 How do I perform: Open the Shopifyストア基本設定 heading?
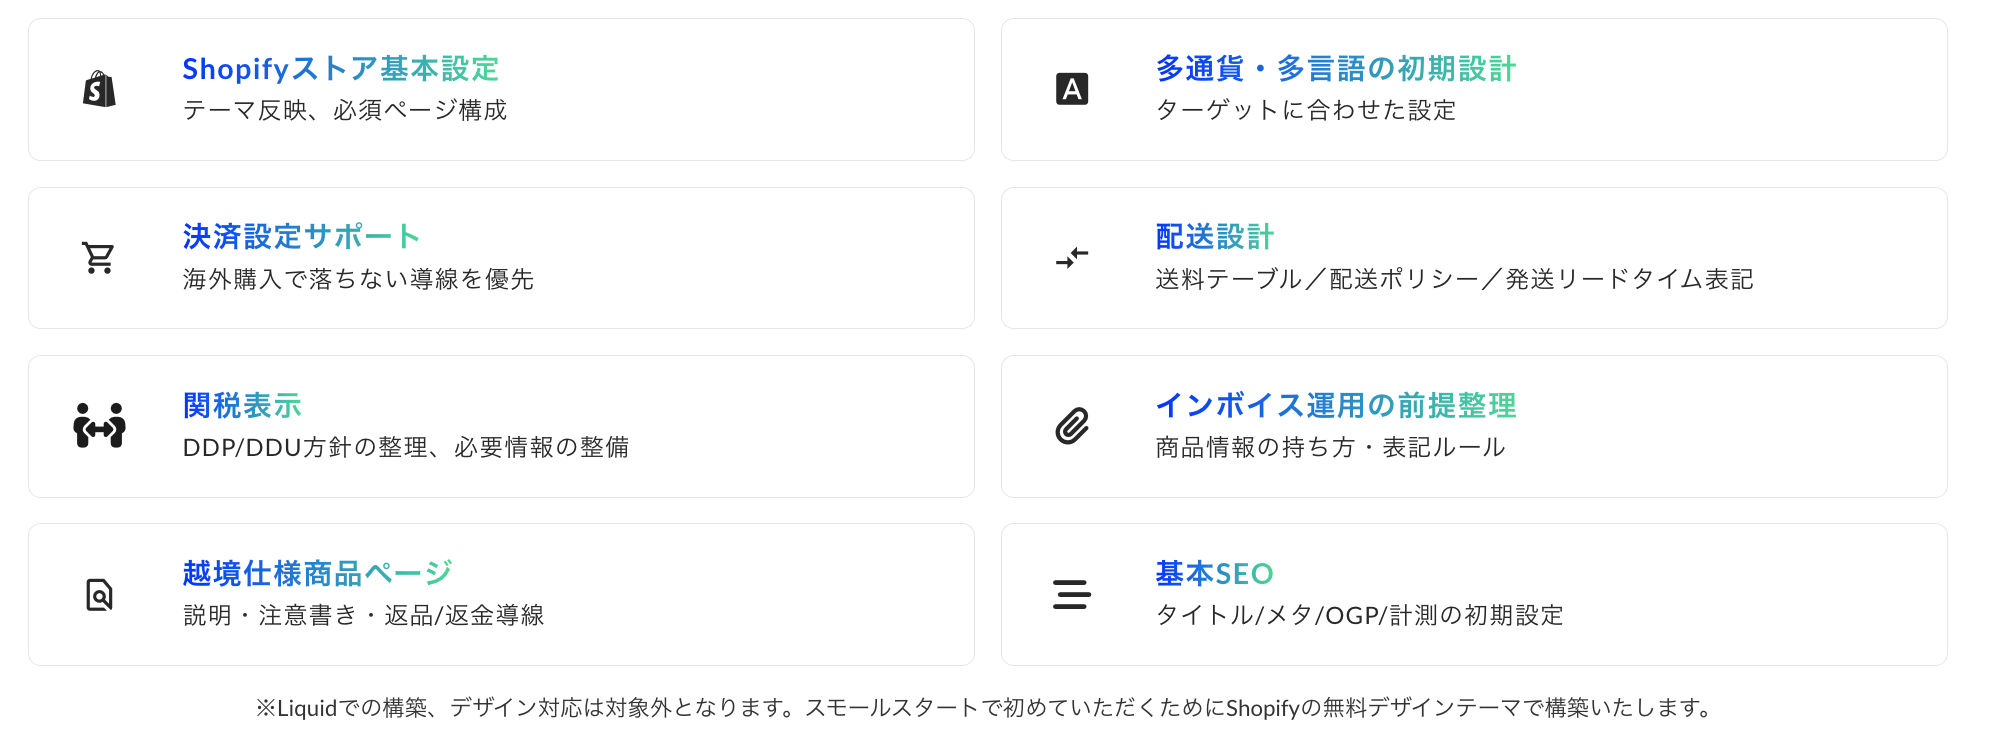coord(340,69)
